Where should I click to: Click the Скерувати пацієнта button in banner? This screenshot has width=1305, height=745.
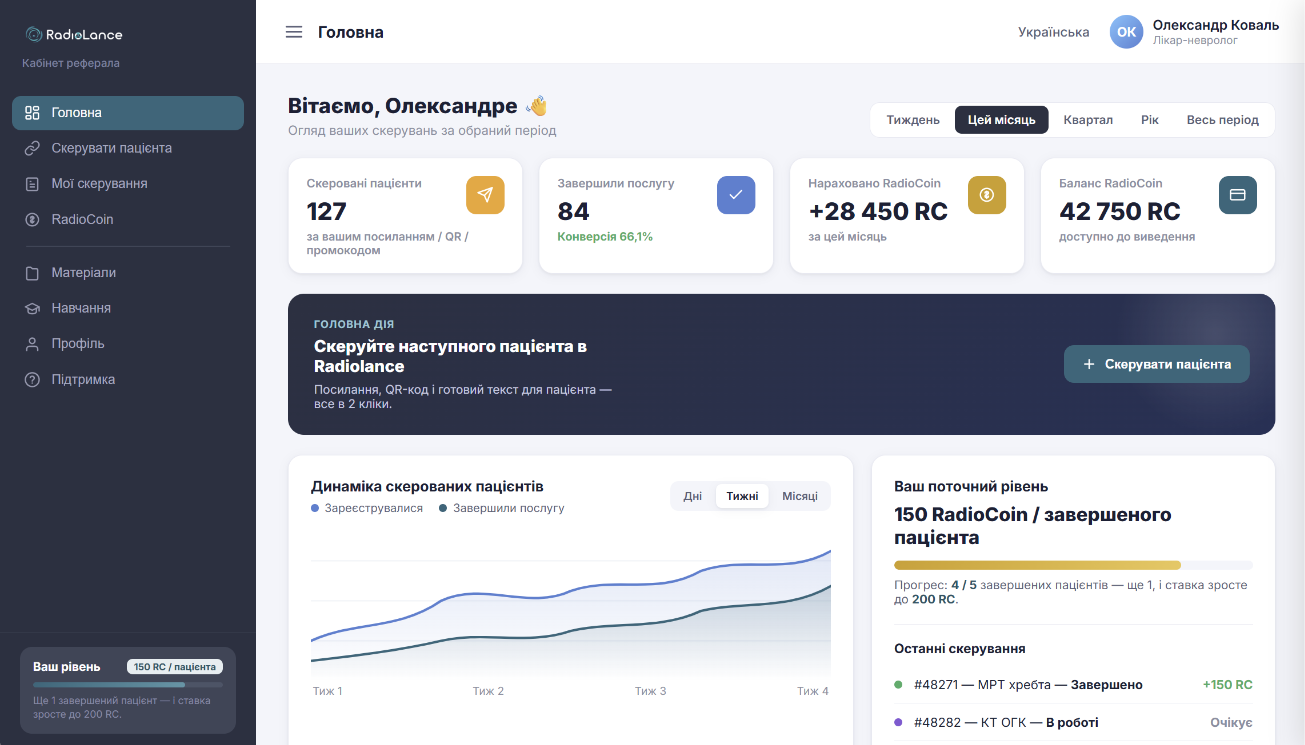pyautogui.click(x=1157, y=365)
